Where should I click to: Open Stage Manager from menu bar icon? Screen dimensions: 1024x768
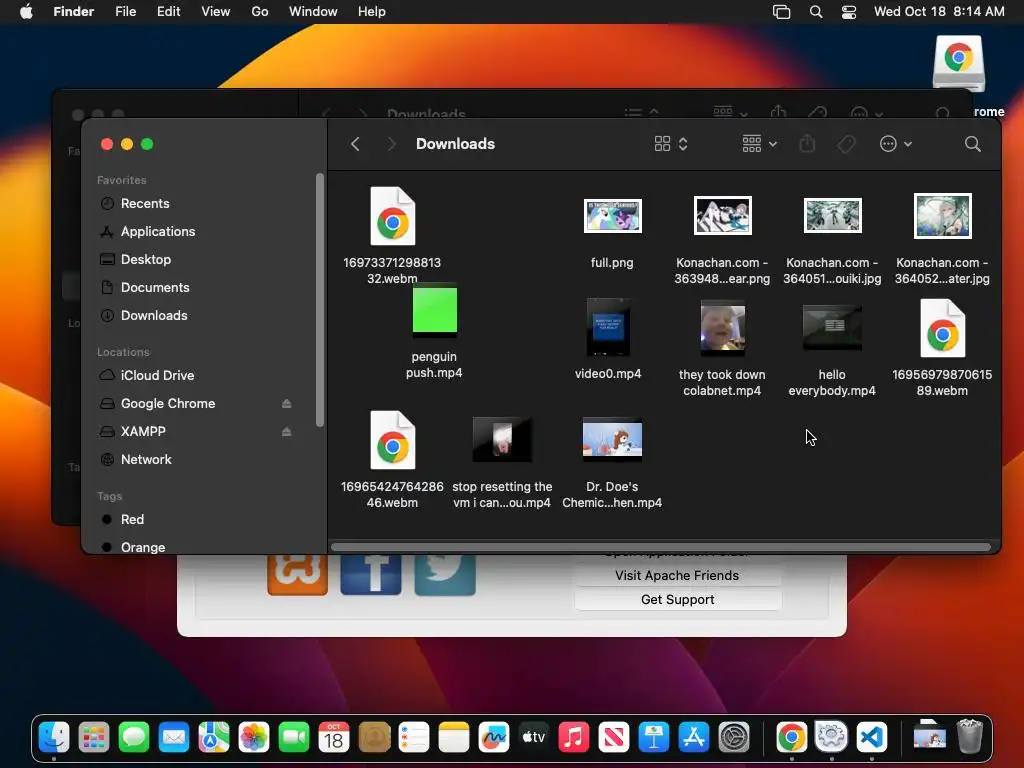(x=782, y=12)
